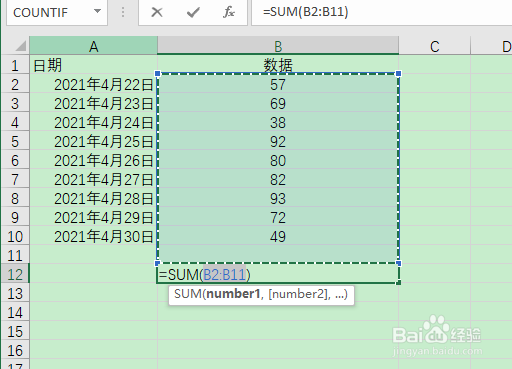Expand the Name Box dropdown arrow
The image size is (512, 369).
pyautogui.click(x=97, y=12)
